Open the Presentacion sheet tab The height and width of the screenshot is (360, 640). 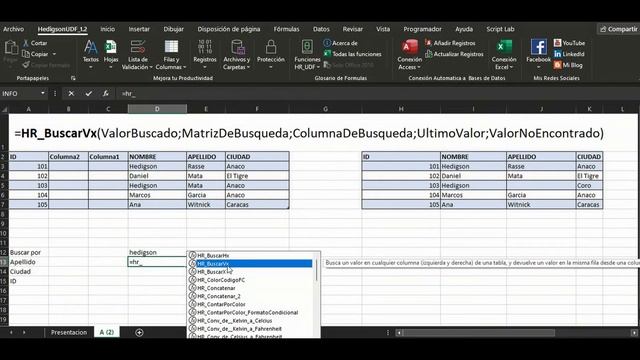coord(69,333)
